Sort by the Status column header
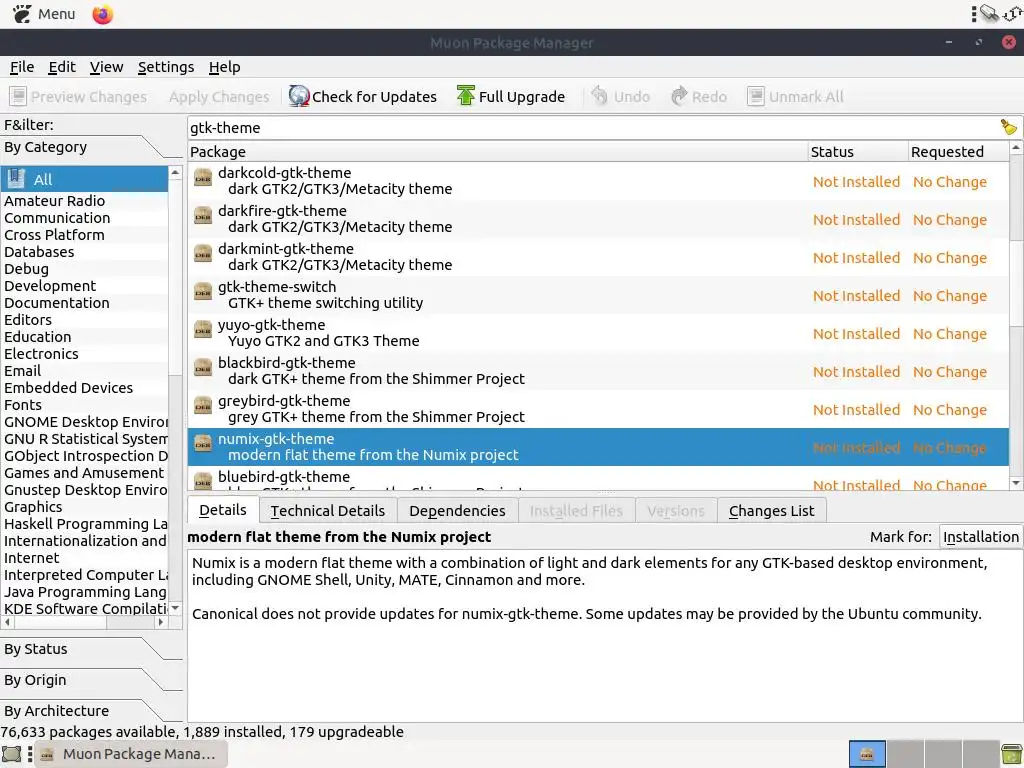 pyautogui.click(x=857, y=152)
